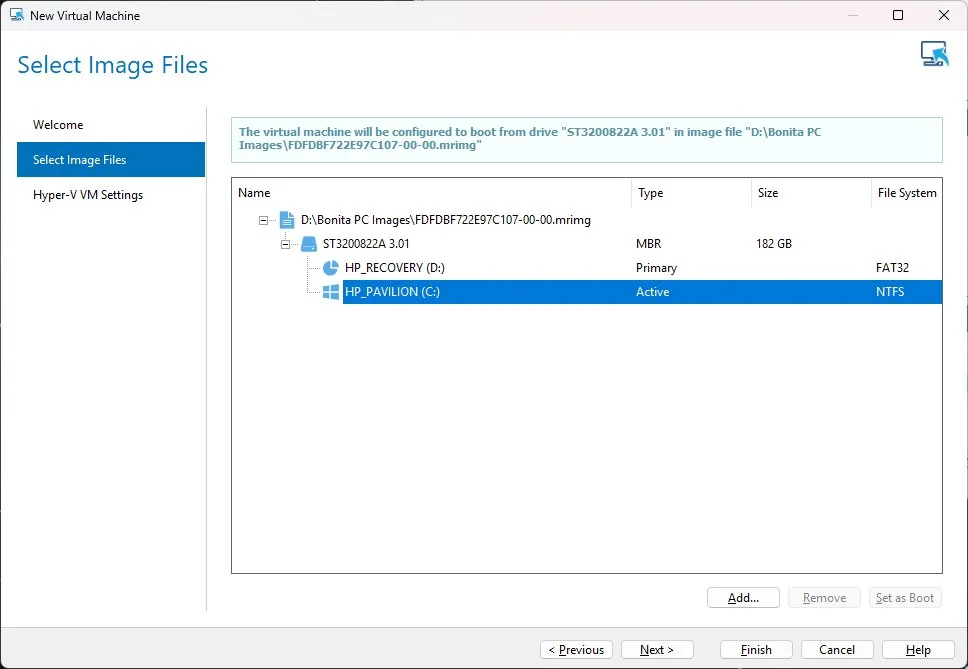Sort by the File System column header
This screenshot has height=669, width=968.
pyautogui.click(x=907, y=193)
